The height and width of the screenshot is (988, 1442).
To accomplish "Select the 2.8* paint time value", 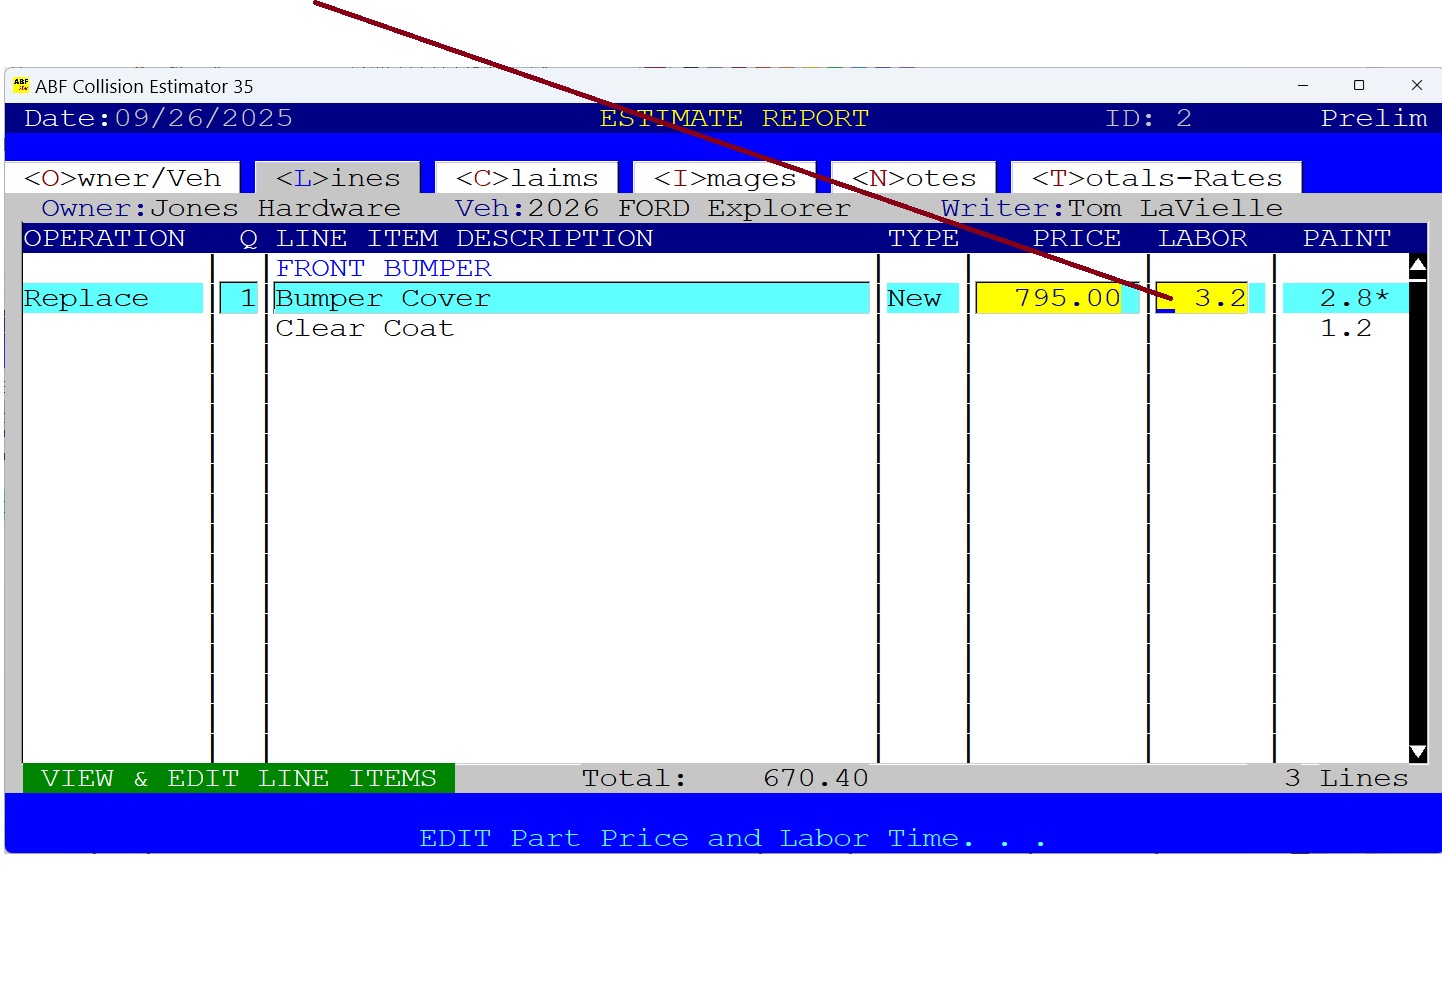I will [1345, 297].
